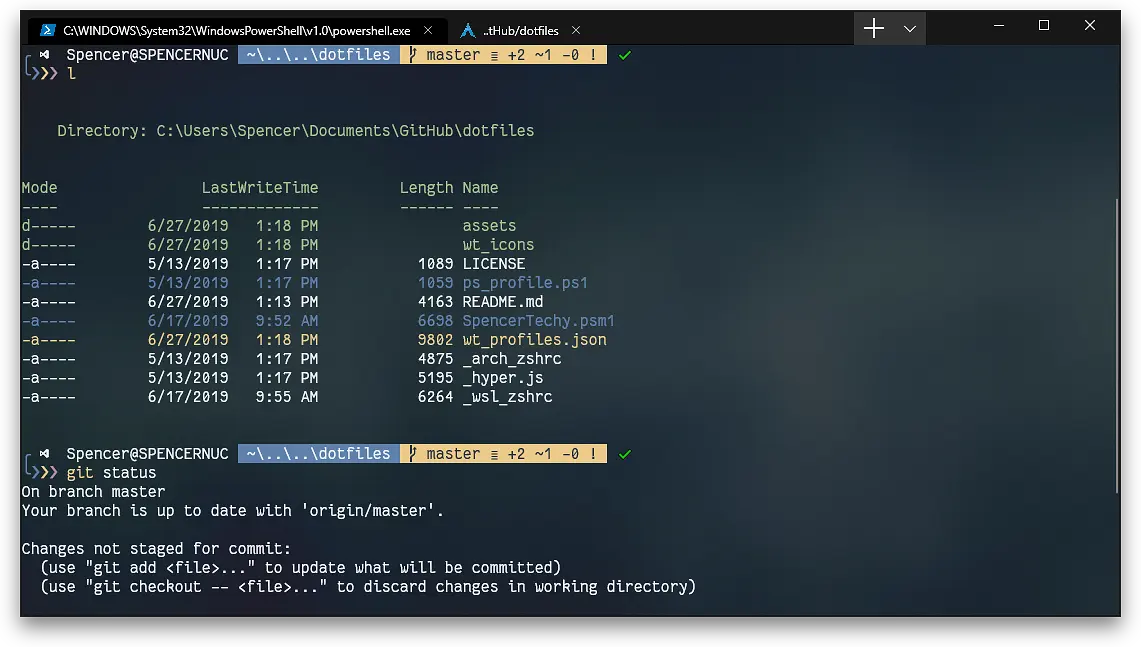Switch to the powershell.exe tab
This screenshot has height=647, width=1141.
coord(236,30)
